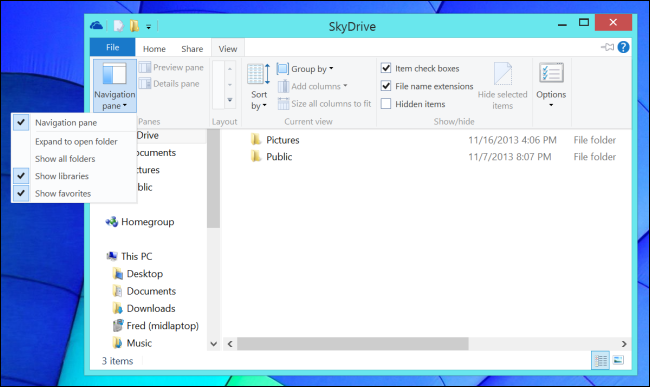Click the Properties quick access icon
Screen dimensions: 650x387
coord(119,26)
